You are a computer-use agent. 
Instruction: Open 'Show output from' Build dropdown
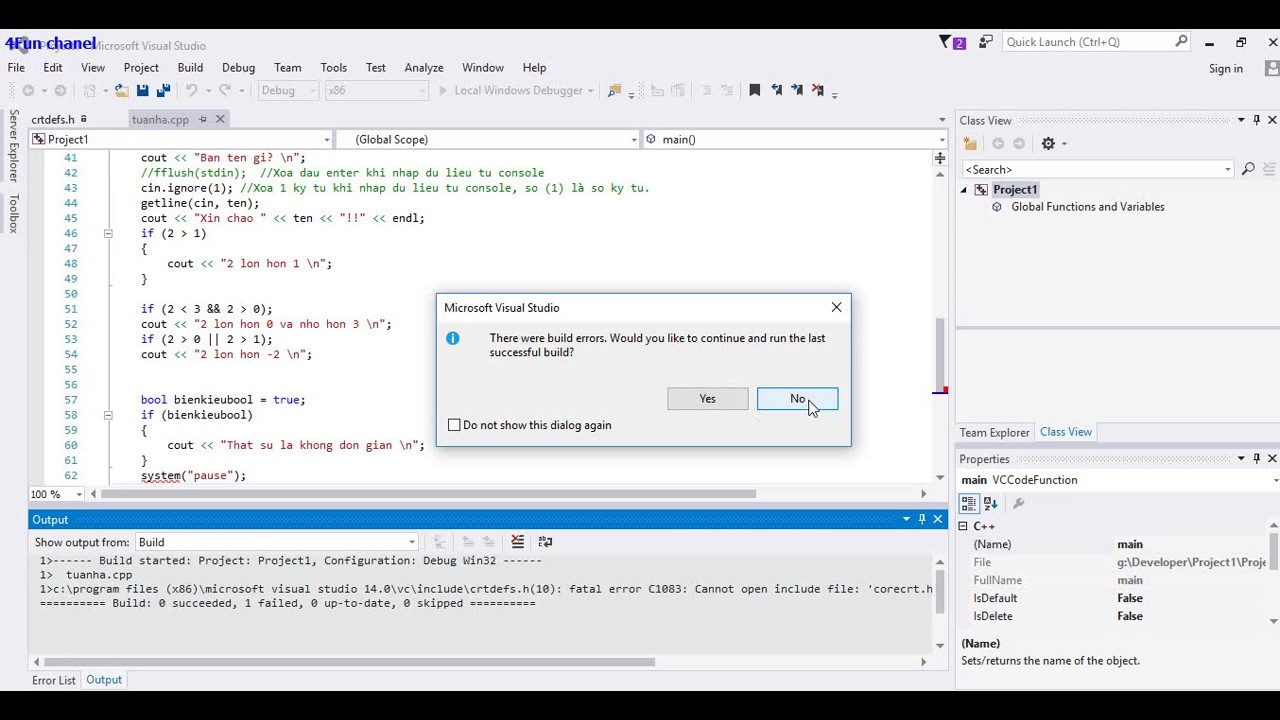pyautogui.click(x=277, y=542)
